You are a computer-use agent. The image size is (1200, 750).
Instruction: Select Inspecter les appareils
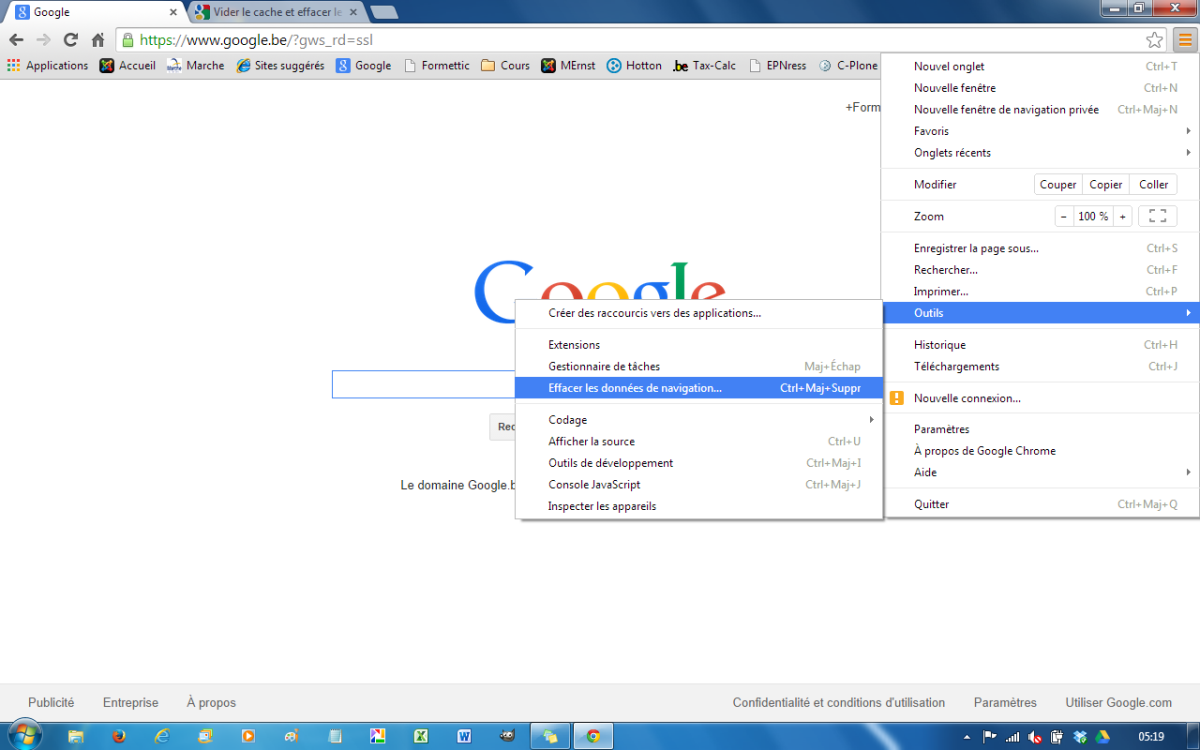coord(699,506)
